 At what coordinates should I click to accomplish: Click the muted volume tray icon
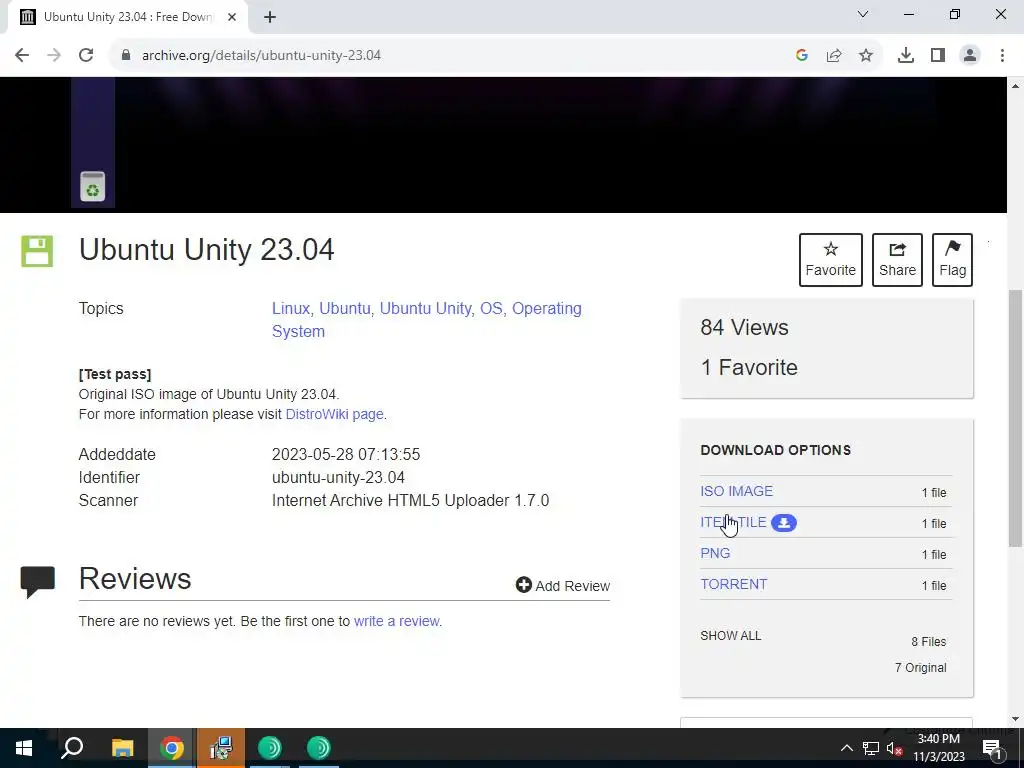(x=894, y=748)
